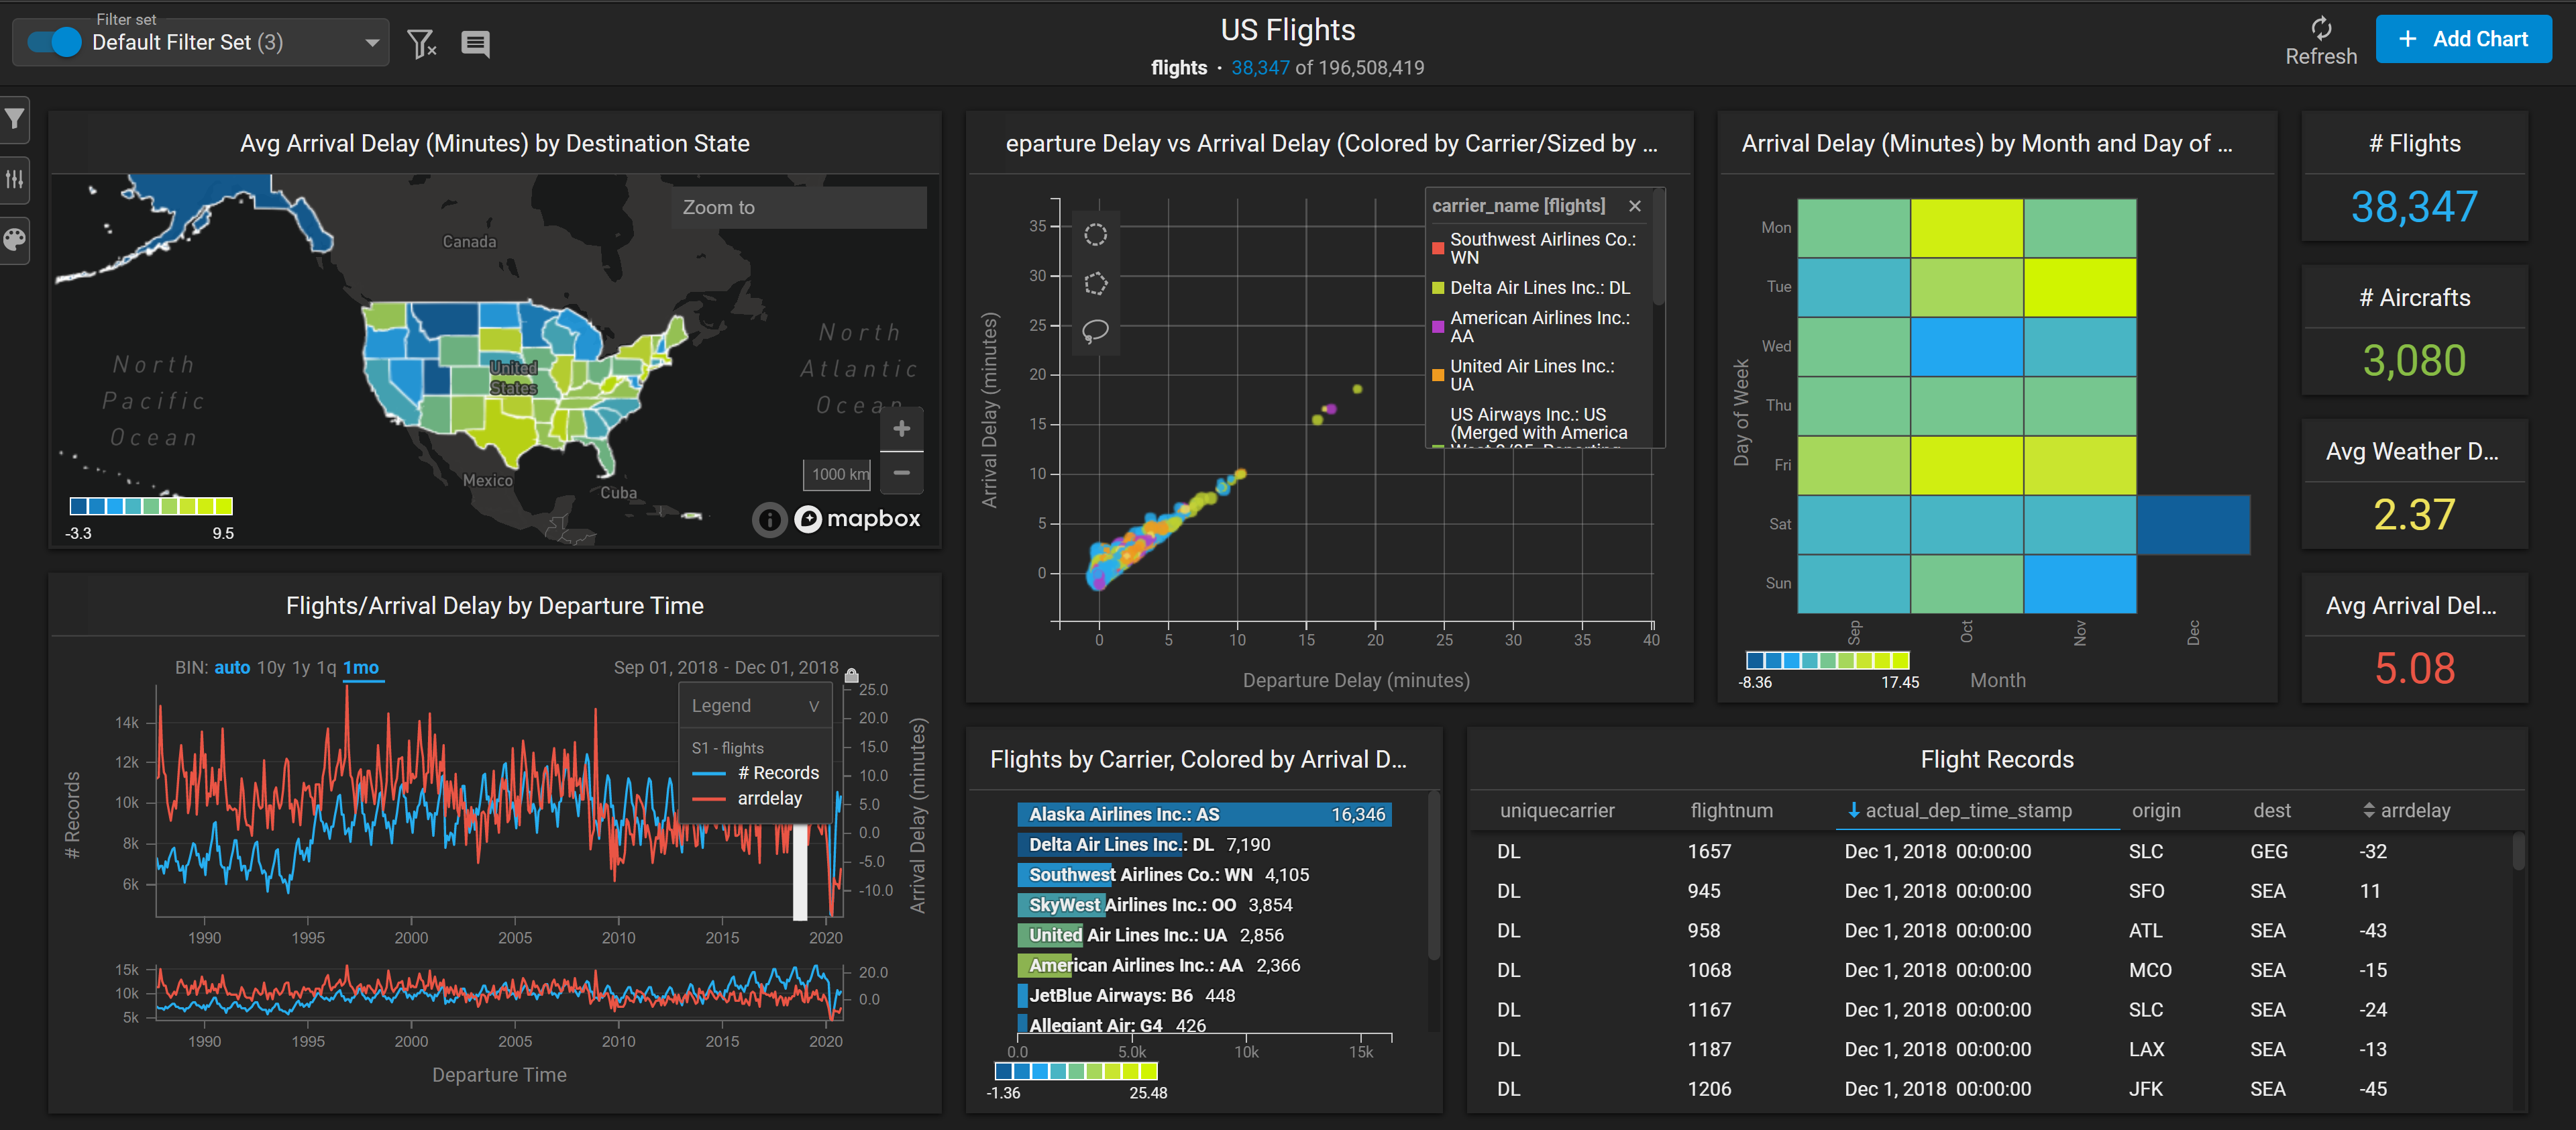Screen dimensions: 2576x1130
Task: Click the heatmap color scale legend
Action: pyautogui.click(x=1828, y=660)
